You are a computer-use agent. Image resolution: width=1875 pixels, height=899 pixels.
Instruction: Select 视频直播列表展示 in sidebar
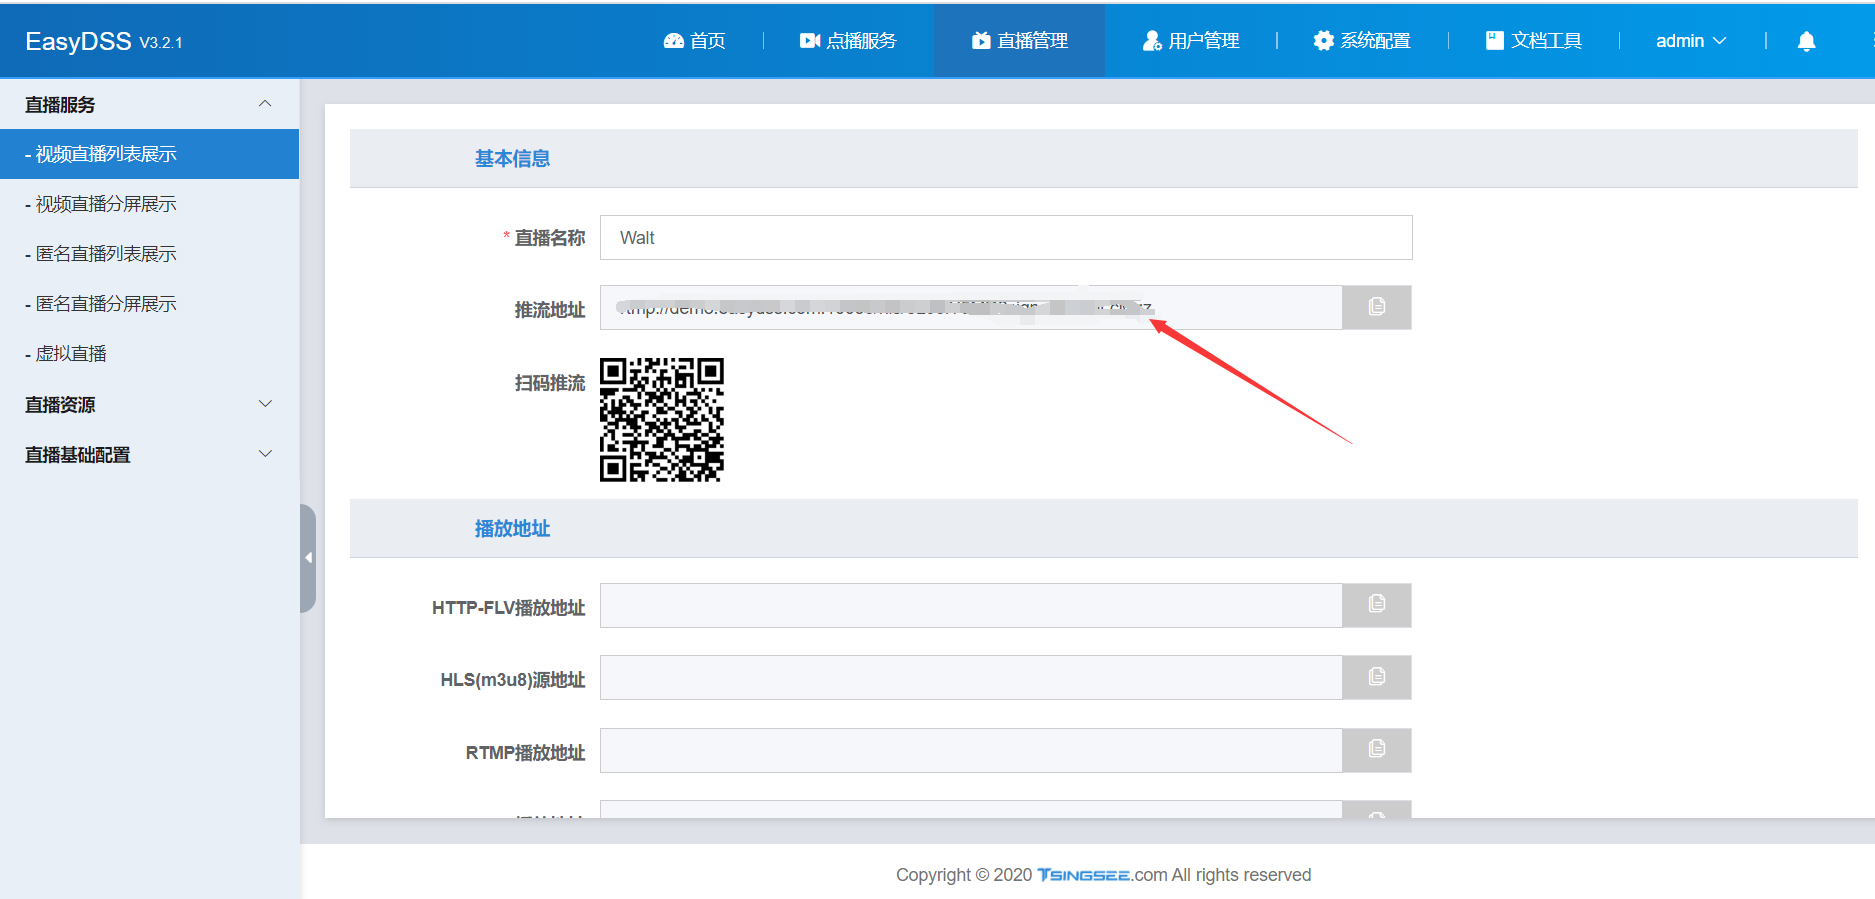150,154
